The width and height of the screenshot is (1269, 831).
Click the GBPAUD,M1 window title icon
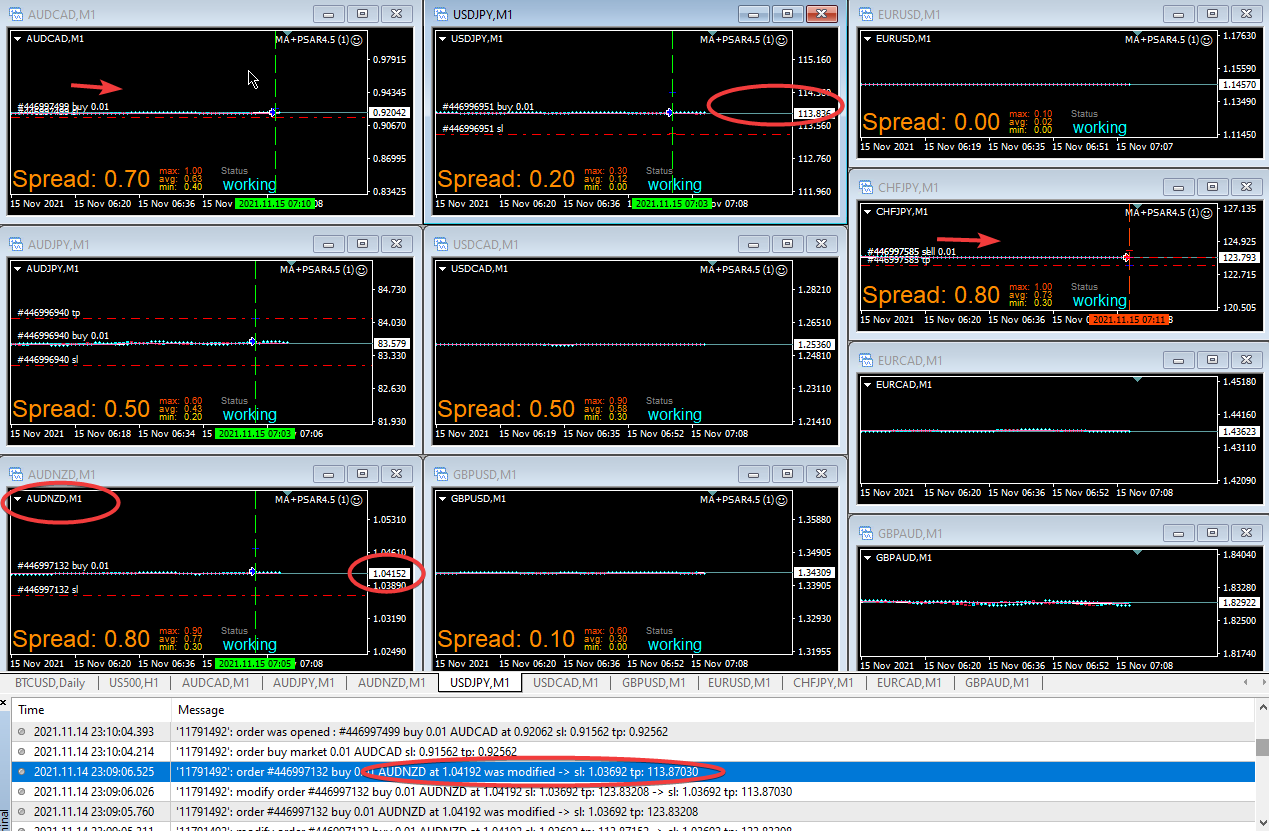[866, 534]
